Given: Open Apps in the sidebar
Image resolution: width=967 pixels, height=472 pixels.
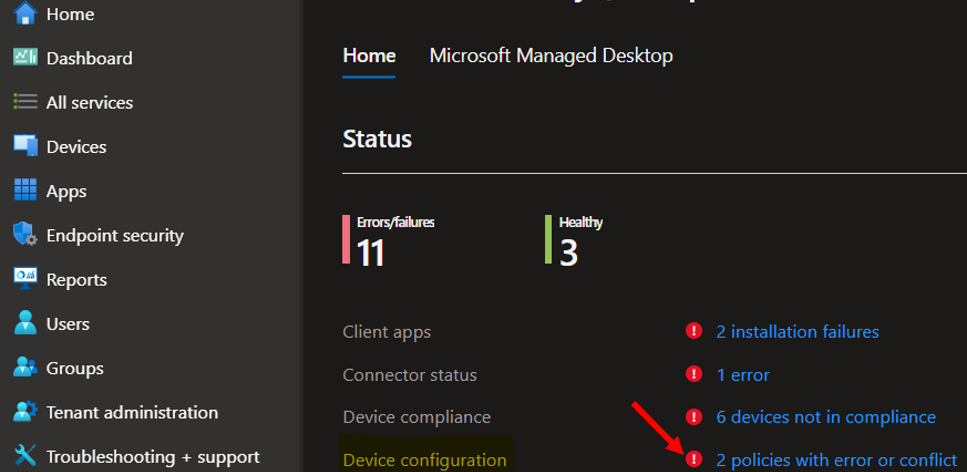Looking at the screenshot, I should [66, 191].
